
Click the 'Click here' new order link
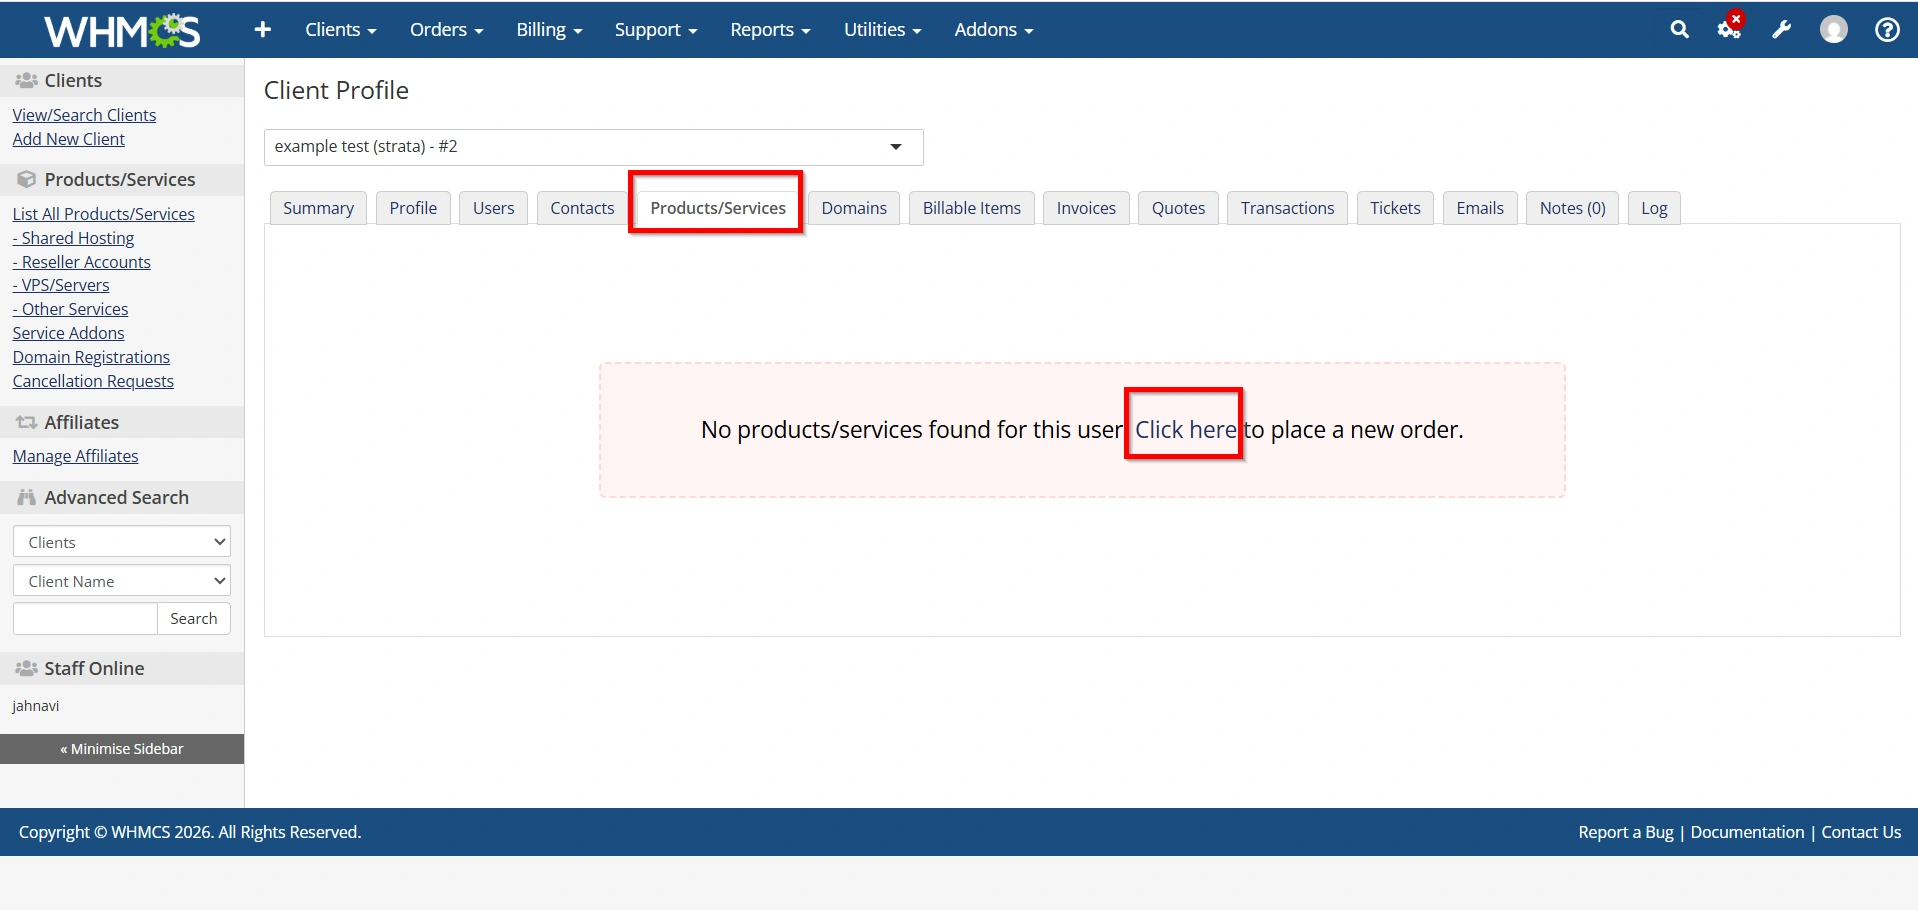pos(1185,430)
